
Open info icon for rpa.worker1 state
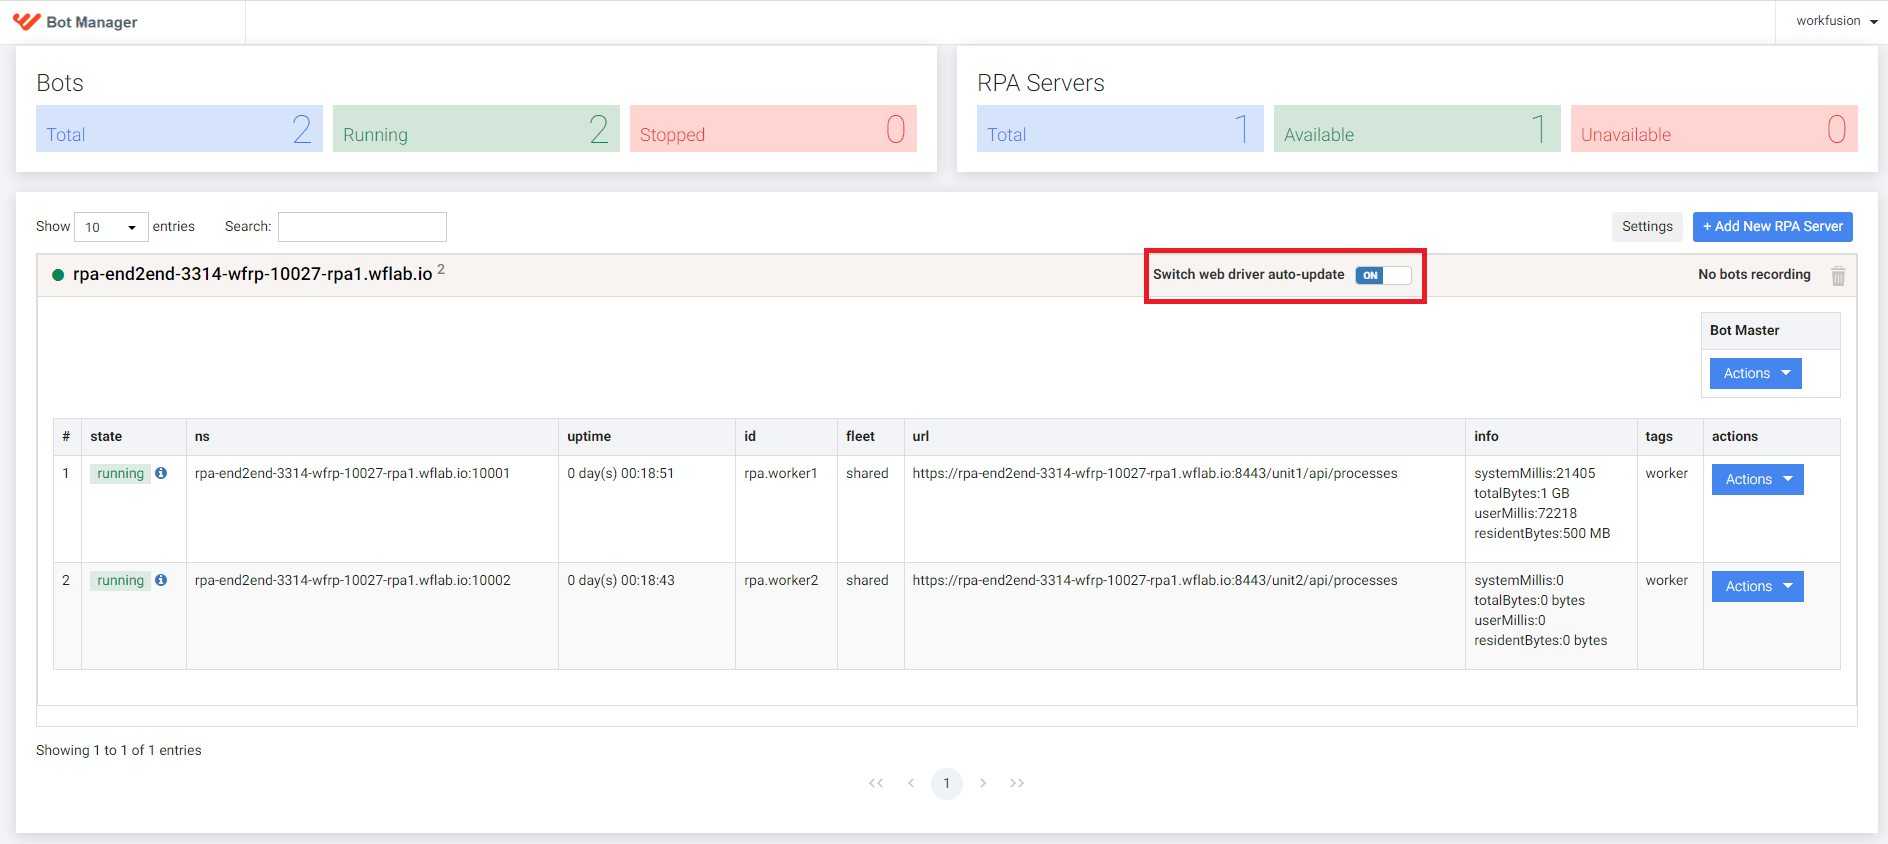coord(161,473)
